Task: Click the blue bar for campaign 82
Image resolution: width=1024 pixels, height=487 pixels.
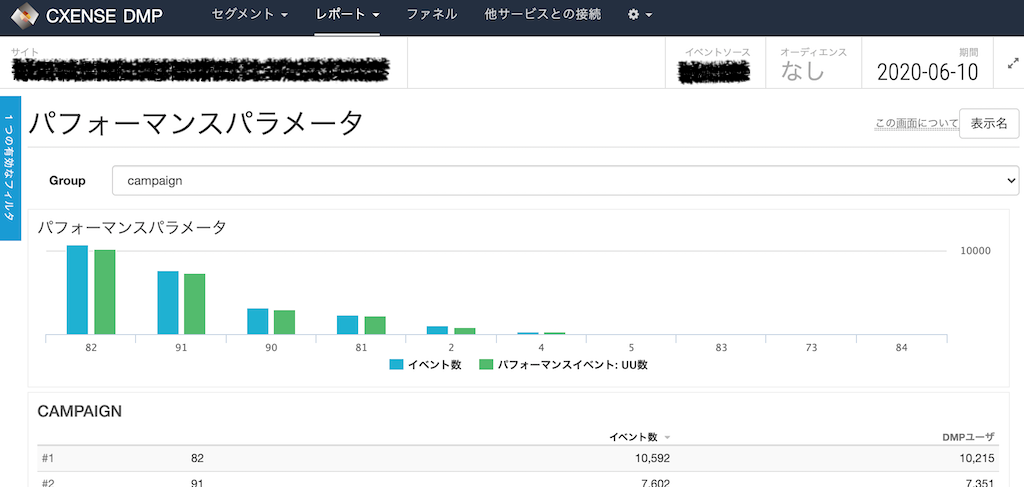Action: click(x=77, y=290)
